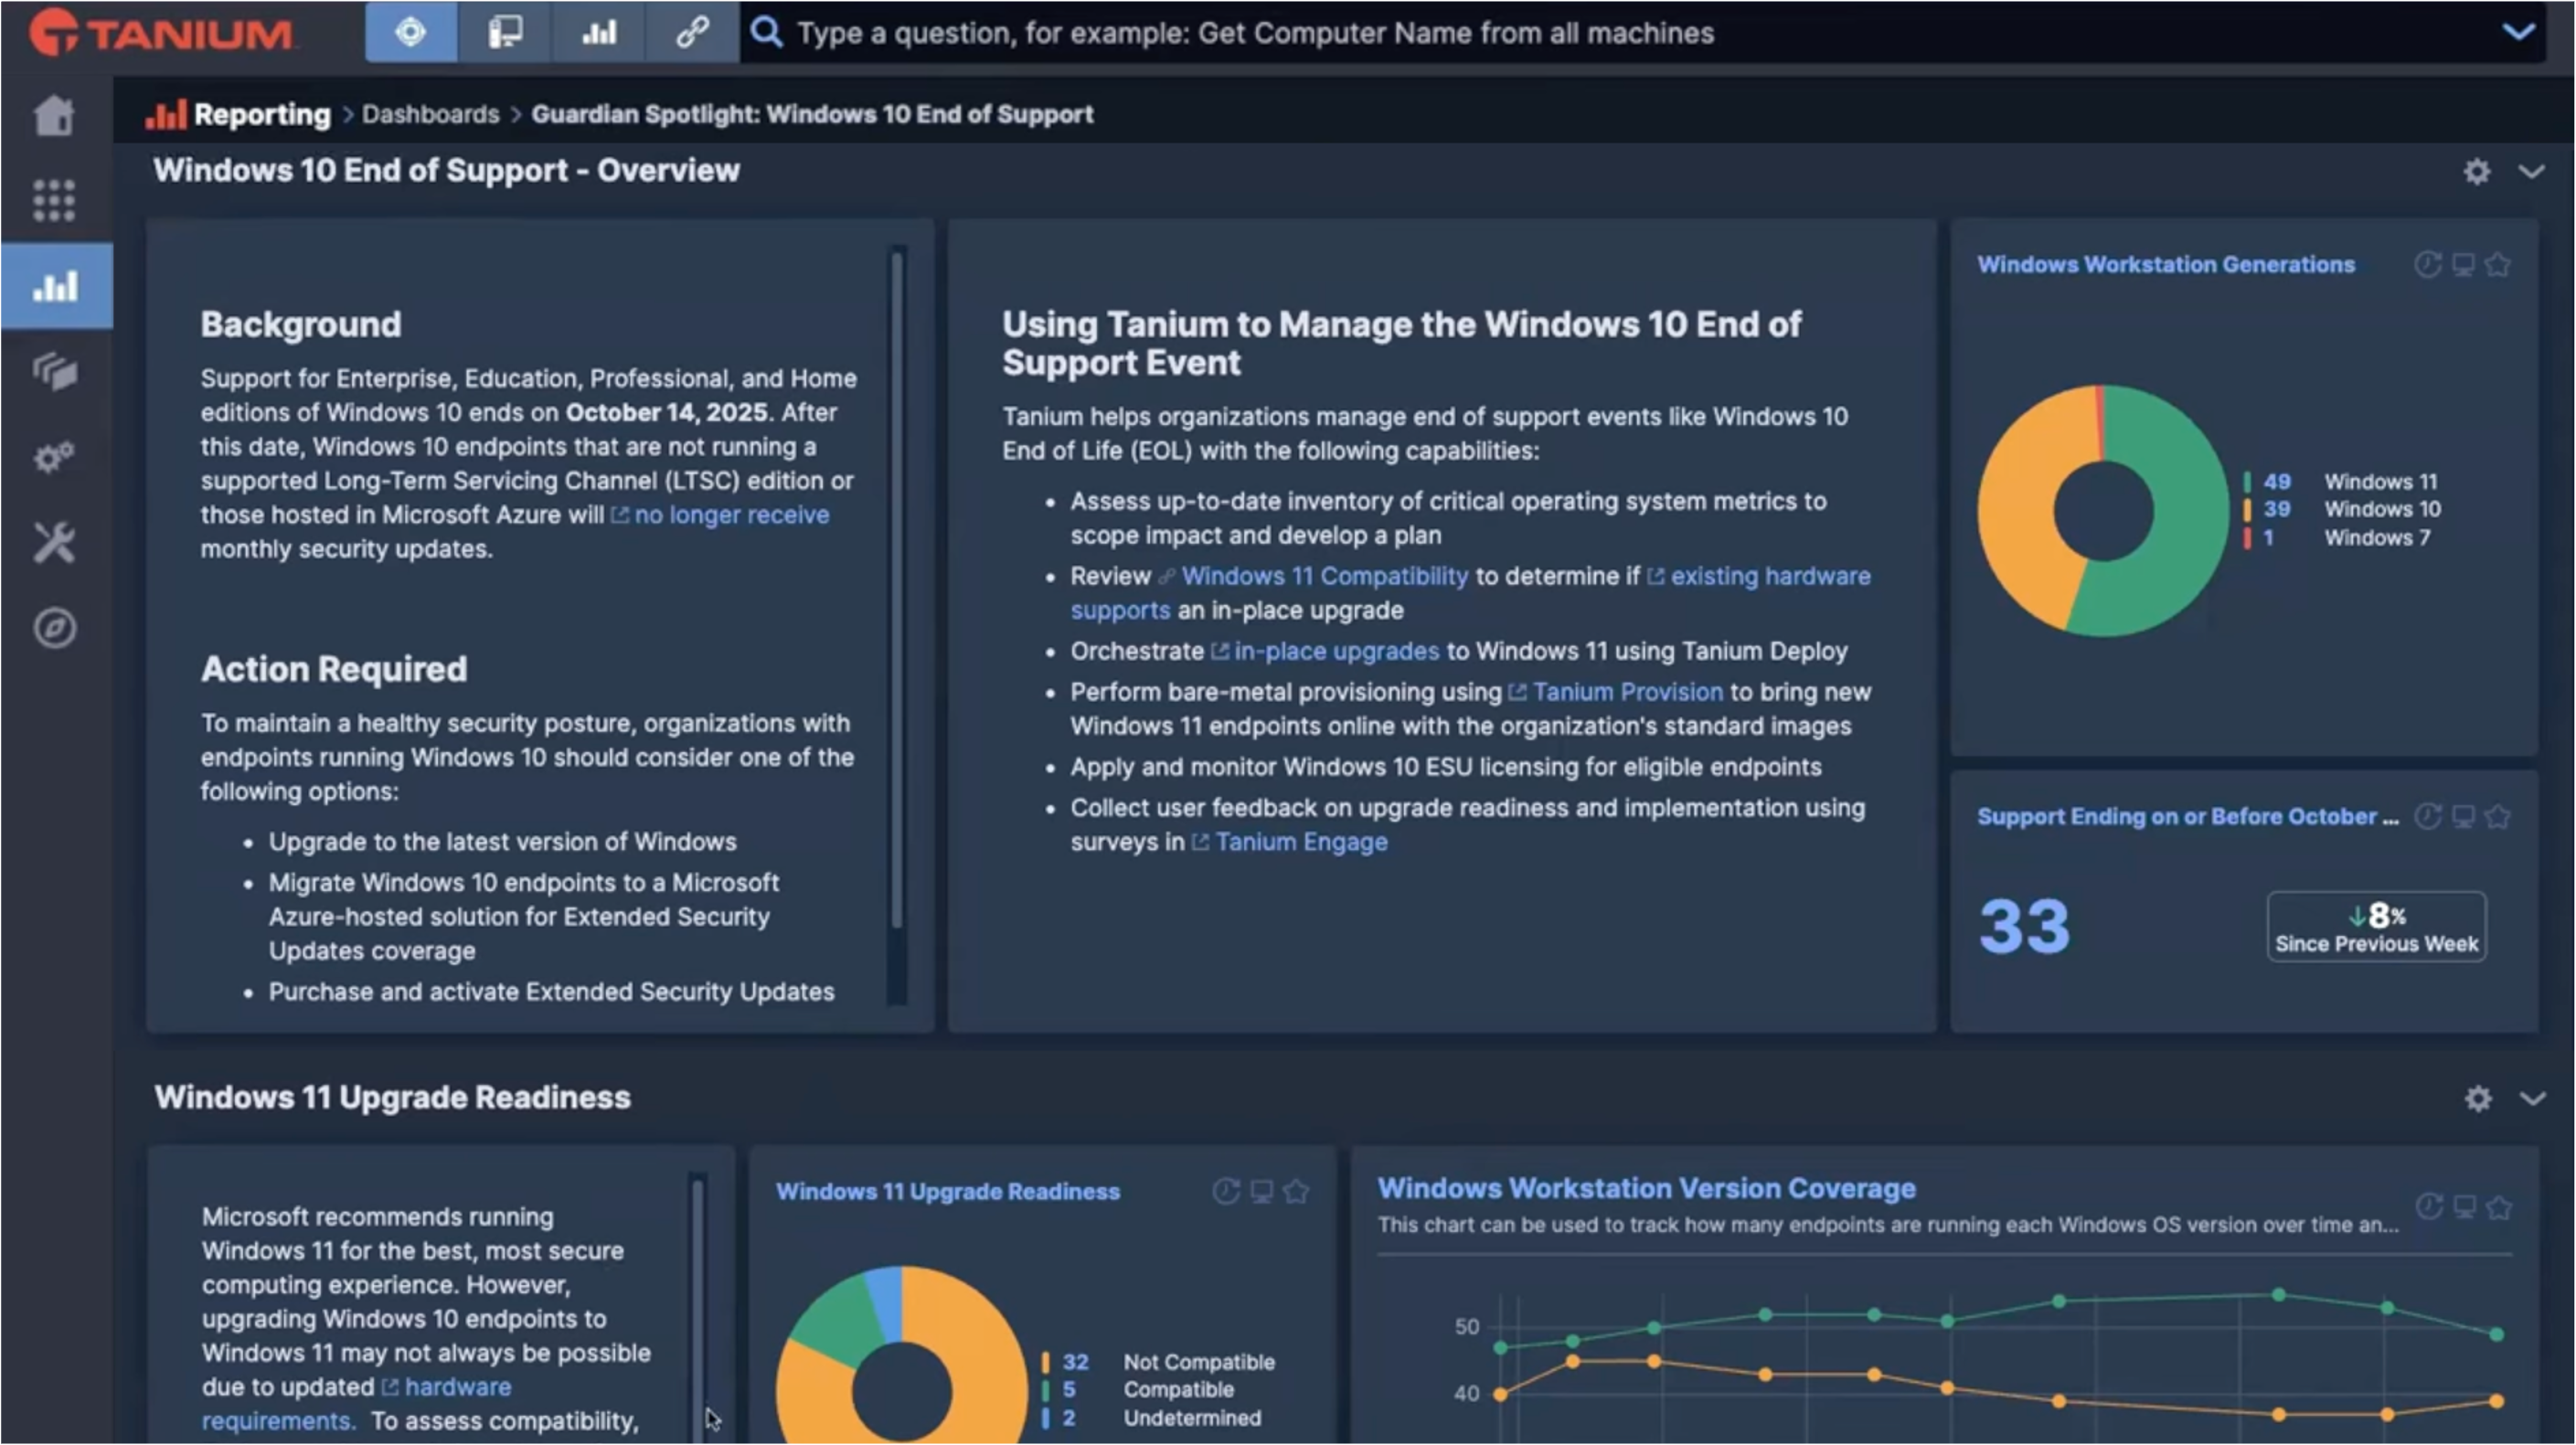Open Windows Workstation Version Coverage title
Viewport: 2576px width, 1445px height.
1646,1189
